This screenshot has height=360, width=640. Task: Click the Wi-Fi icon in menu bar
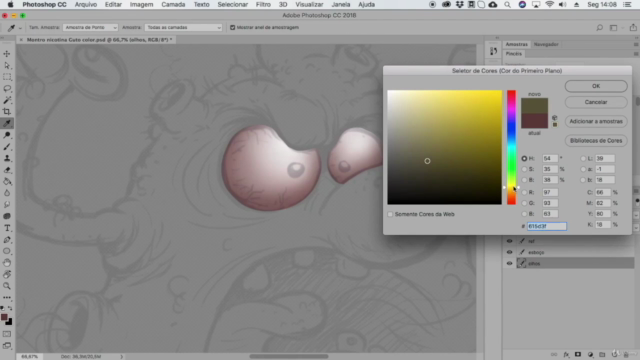(549, 4)
